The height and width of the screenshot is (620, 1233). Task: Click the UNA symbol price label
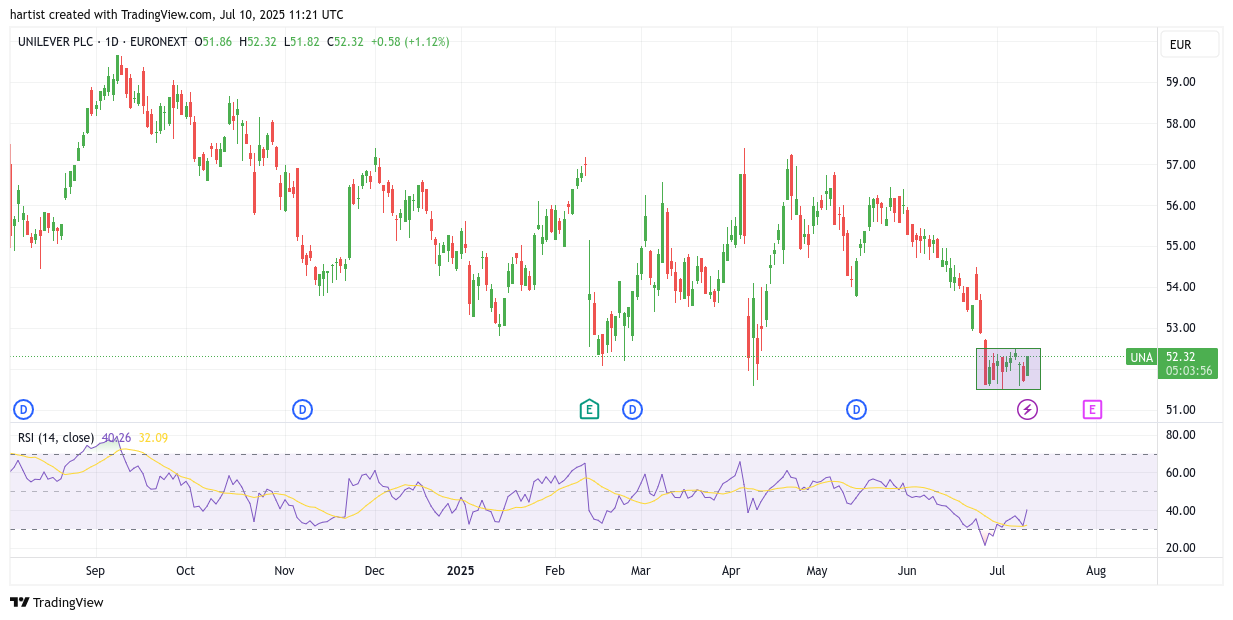pos(1141,357)
